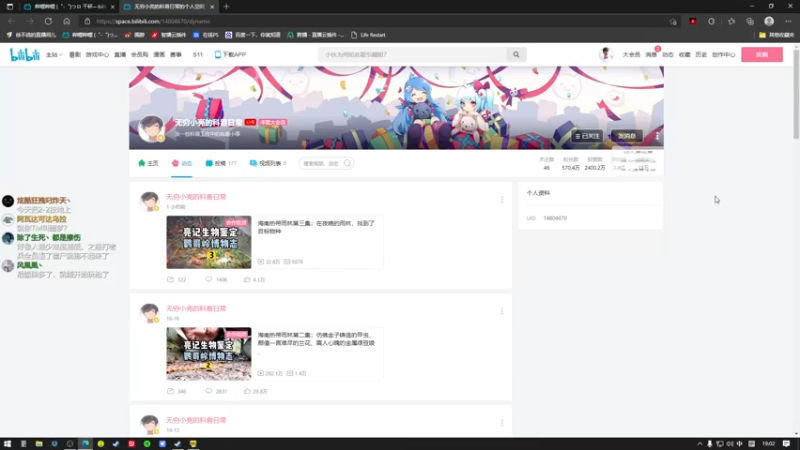Open the browser Collections icon

pos(750,21)
